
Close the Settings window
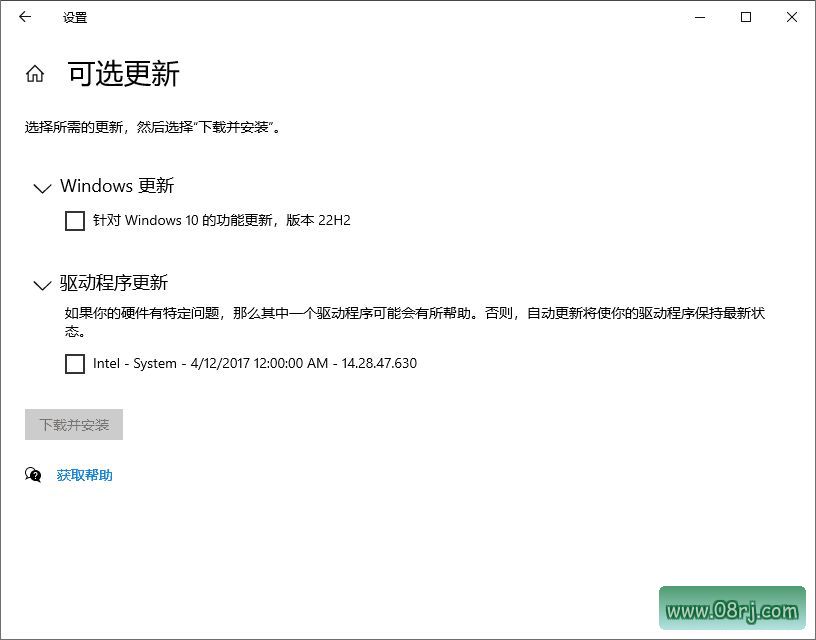point(791,17)
